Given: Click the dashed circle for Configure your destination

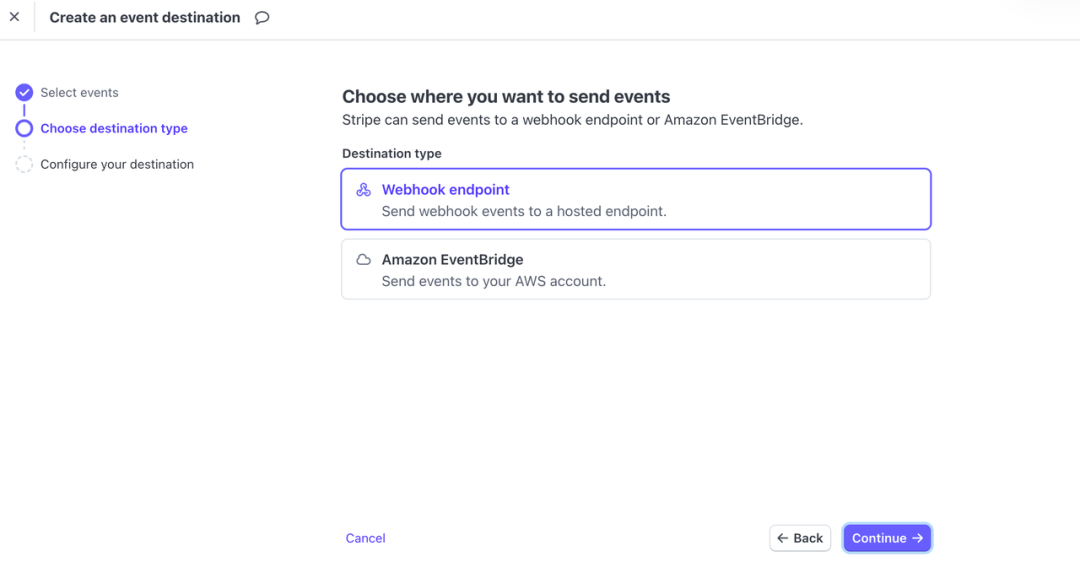Looking at the screenshot, I should (x=24, y=164).
